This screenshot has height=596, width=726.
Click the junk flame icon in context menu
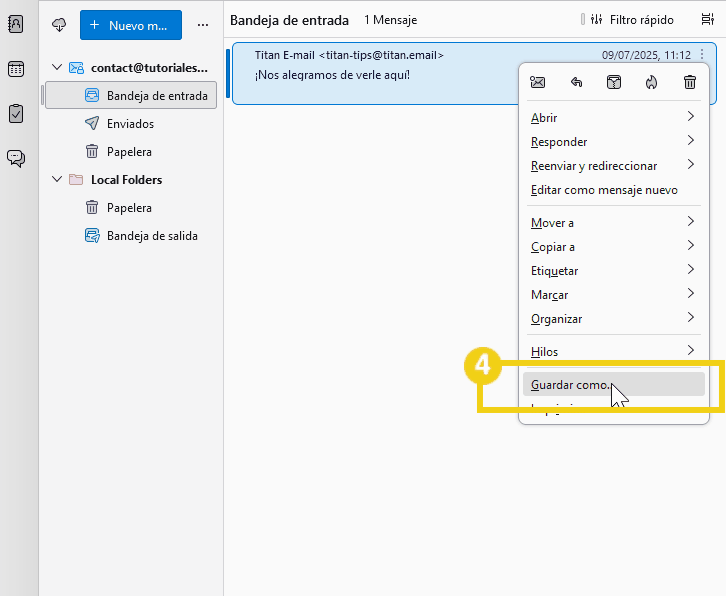[652, 82]
